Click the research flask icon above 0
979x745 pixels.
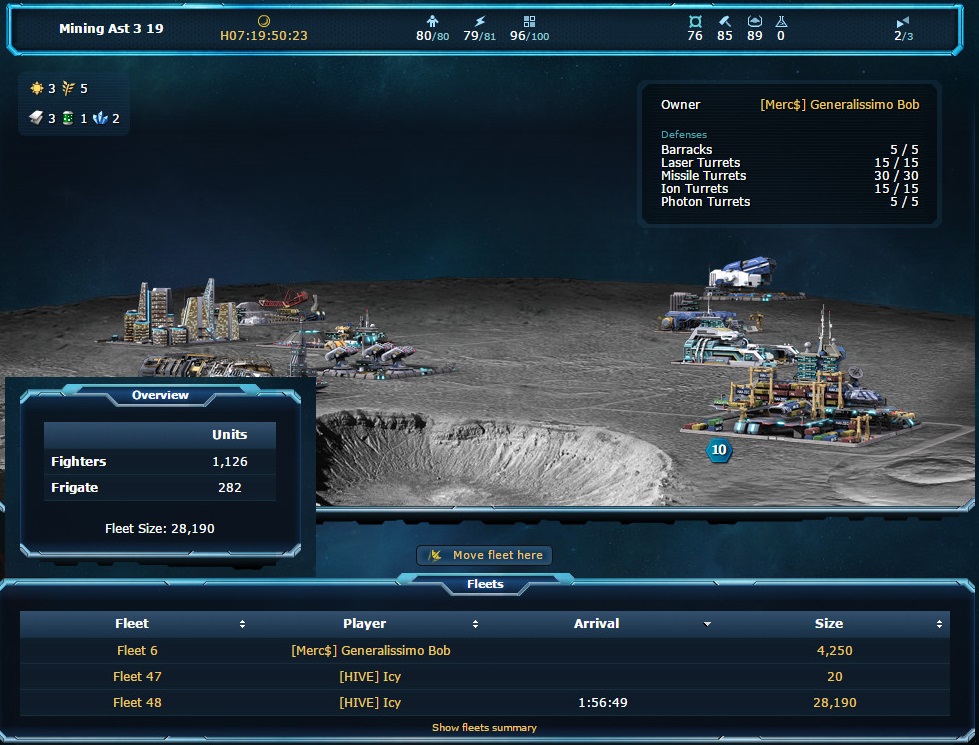click(781, 21)
